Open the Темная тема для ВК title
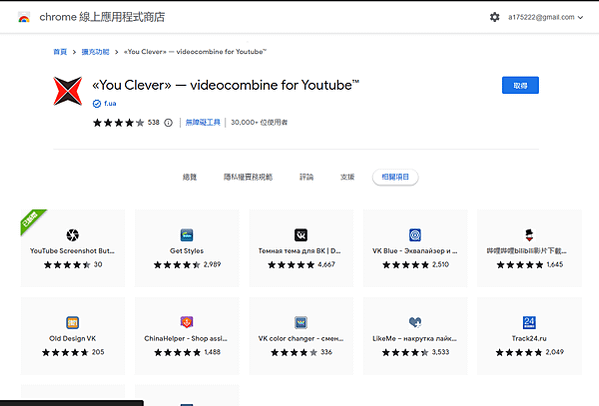The width and height of the screenshot is (599, 406). [300, 251]
